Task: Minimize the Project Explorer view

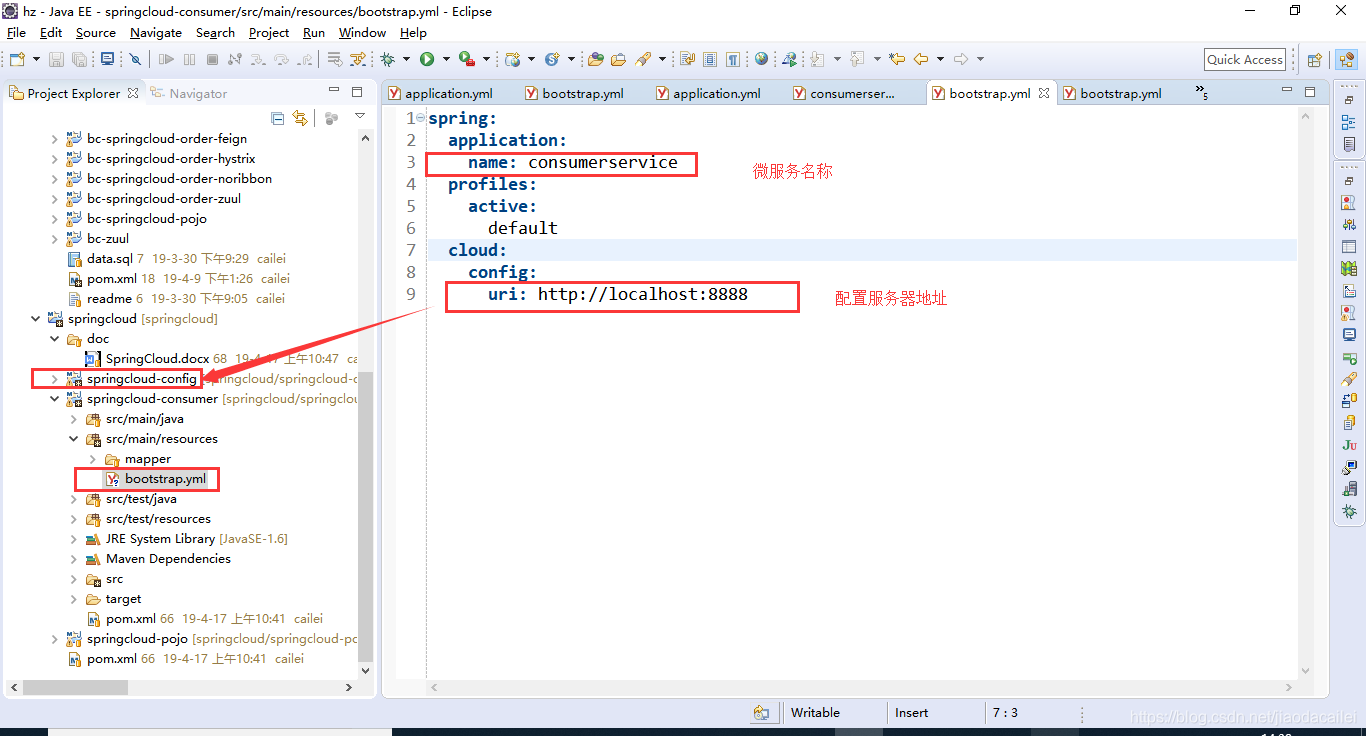Action: click(x=334, y=91)
